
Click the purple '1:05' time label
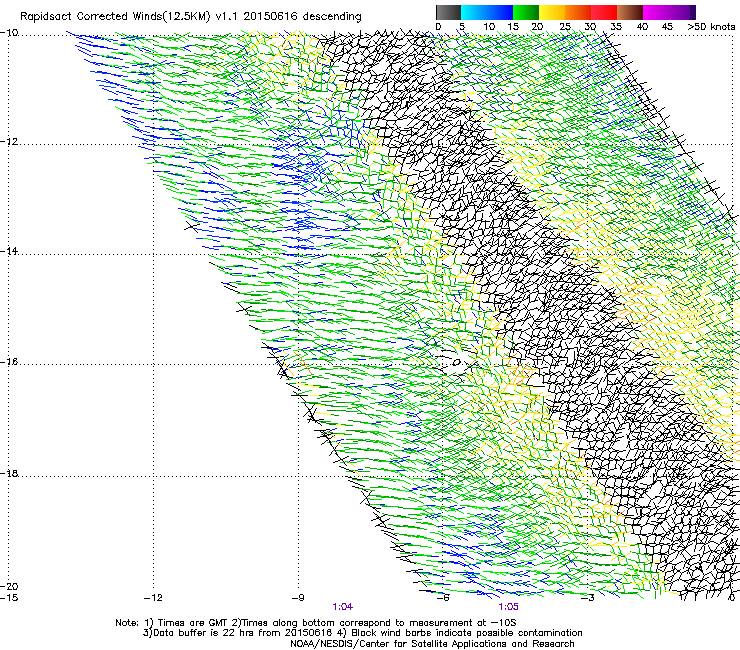click(x=508, y=607)
